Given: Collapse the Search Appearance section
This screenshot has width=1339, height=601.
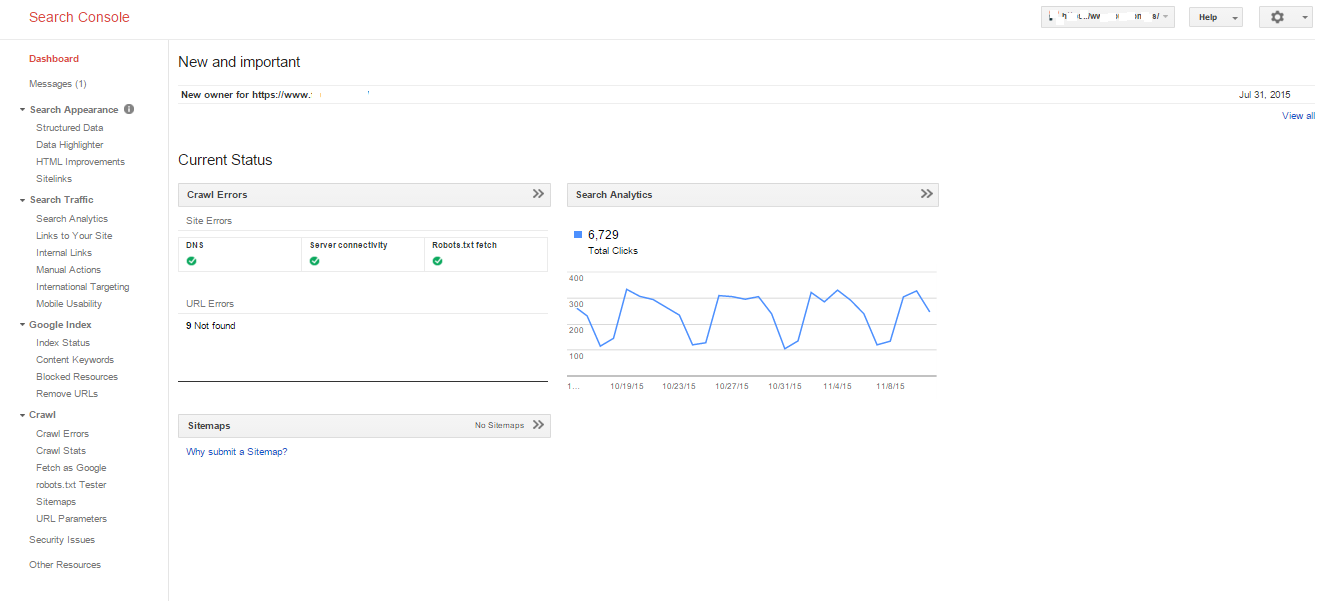Looking at the screenshot, I should [22, 110].
